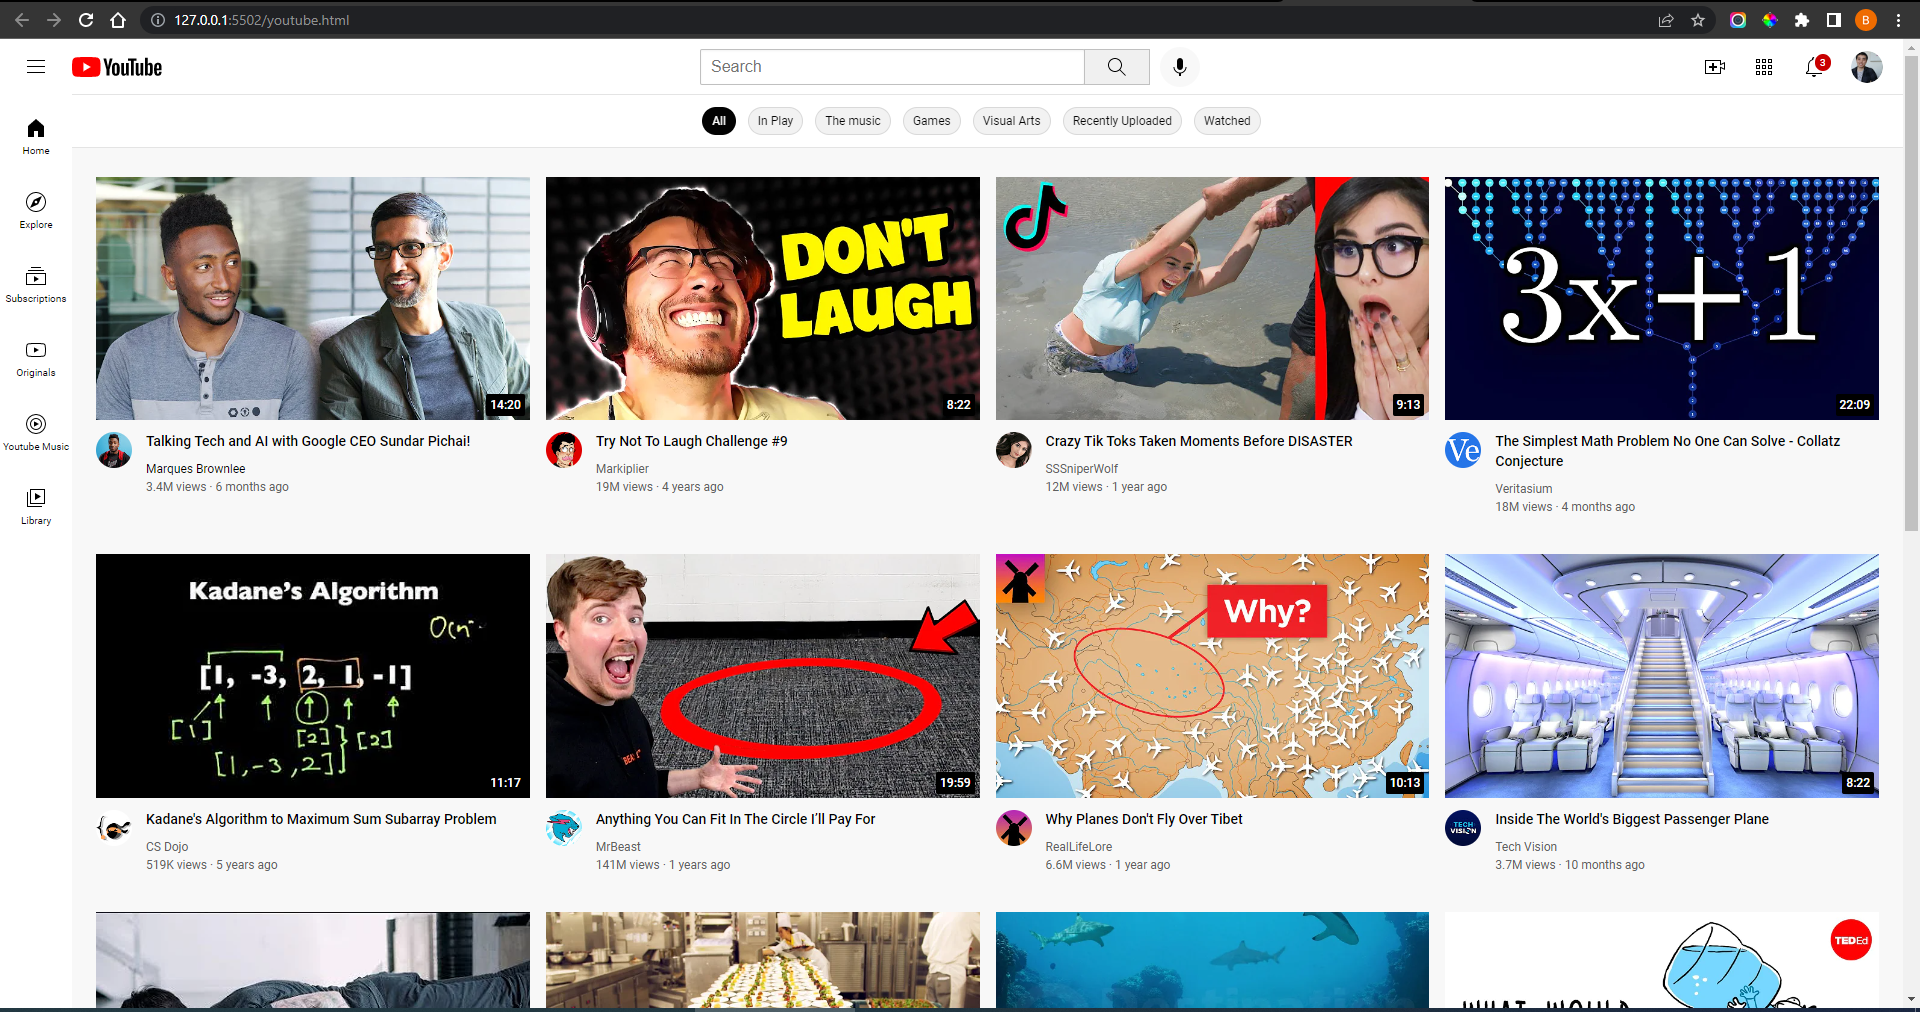Play the sharks underwater thumbnail

click(x=1212, y=960)
